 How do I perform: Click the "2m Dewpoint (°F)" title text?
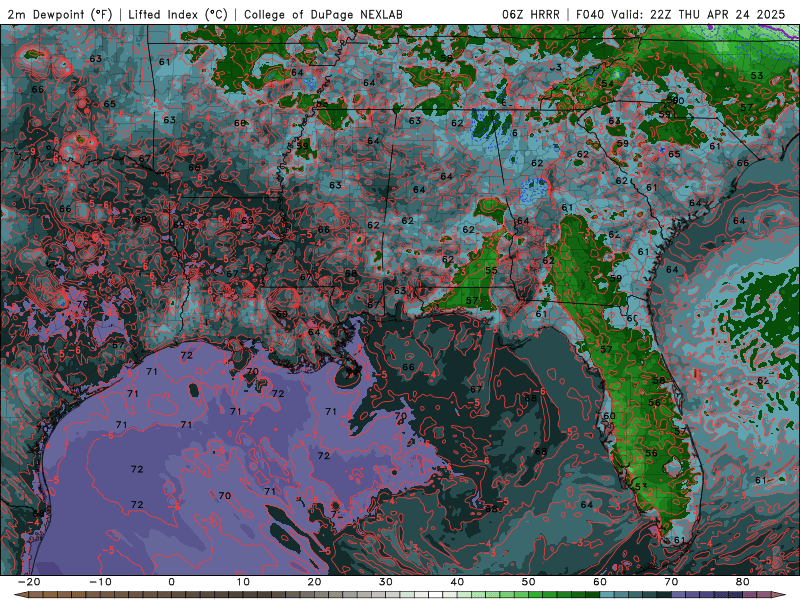point(60,14)
